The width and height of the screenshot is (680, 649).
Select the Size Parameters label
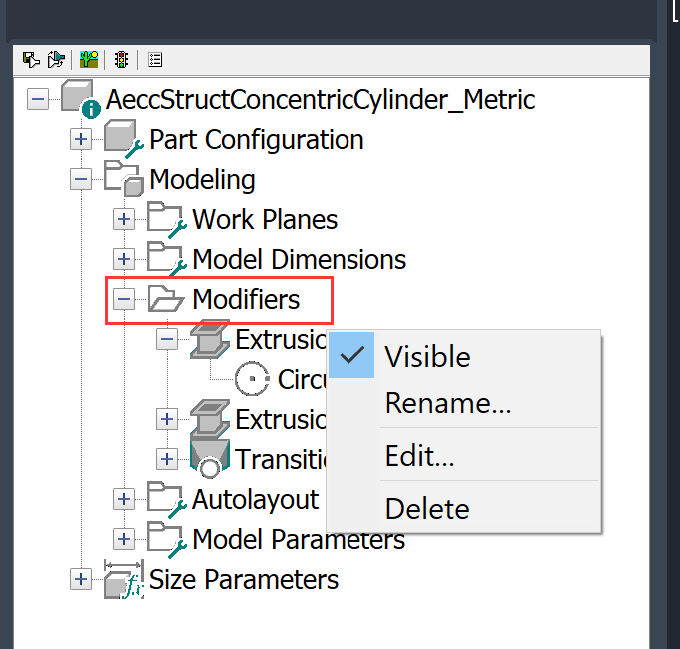(x=244, y=580)
